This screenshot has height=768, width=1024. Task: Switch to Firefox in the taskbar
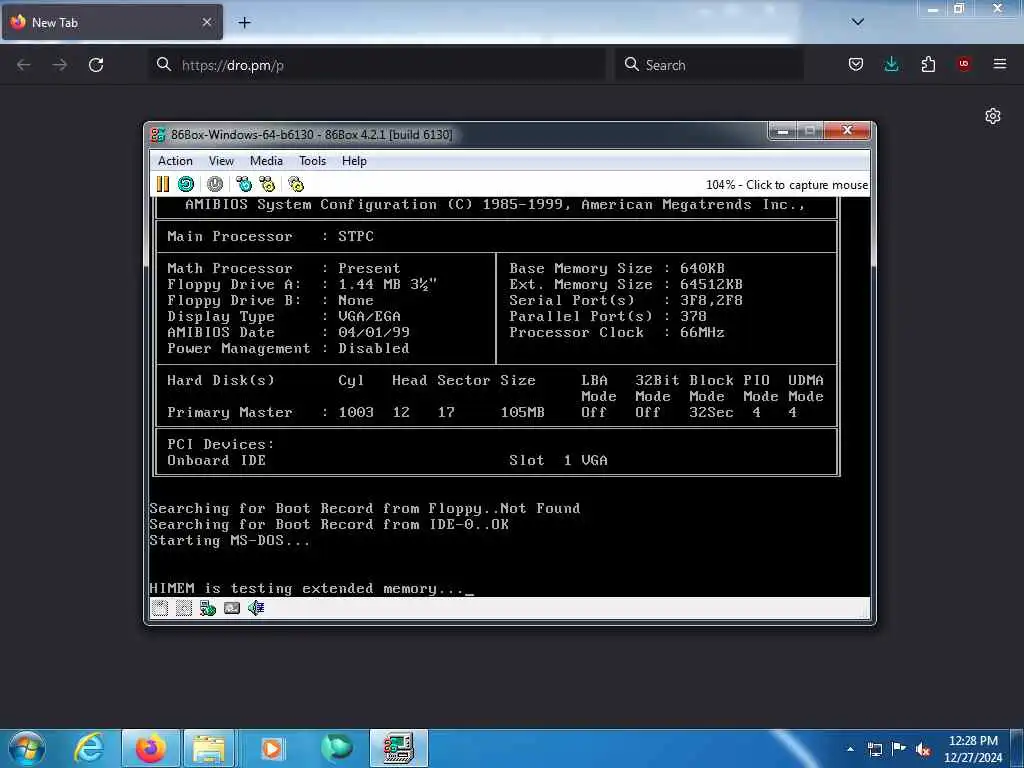150,748
